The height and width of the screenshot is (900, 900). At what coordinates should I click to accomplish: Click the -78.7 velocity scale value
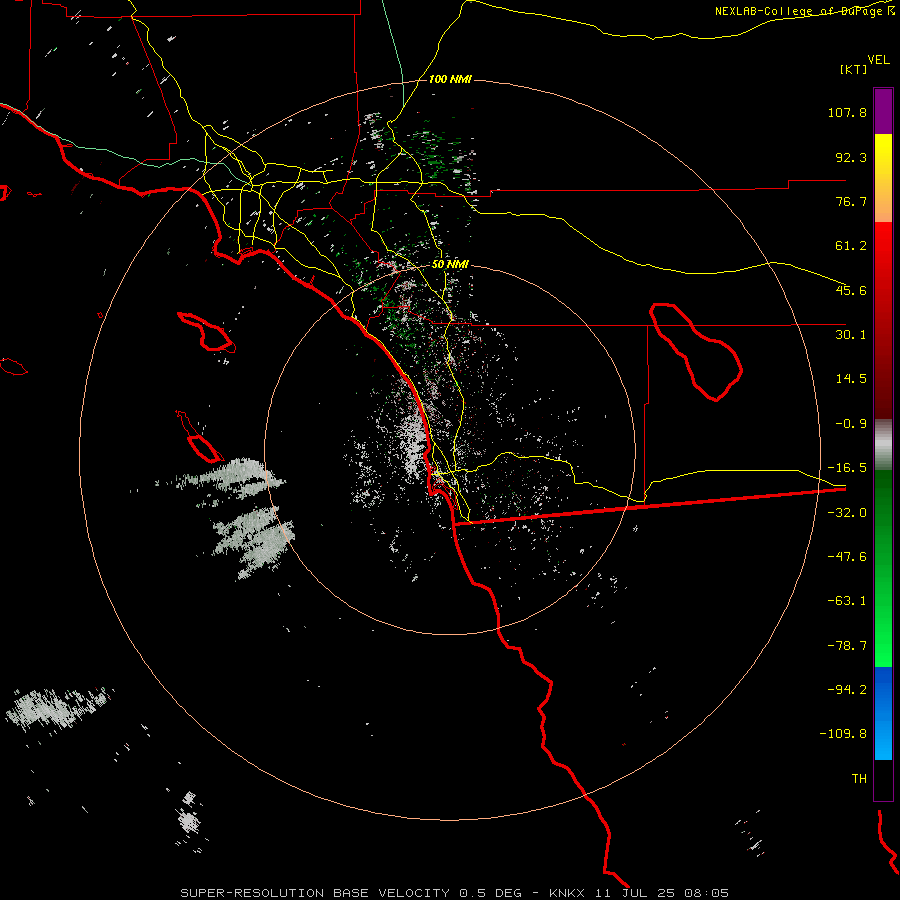point(847,646)
